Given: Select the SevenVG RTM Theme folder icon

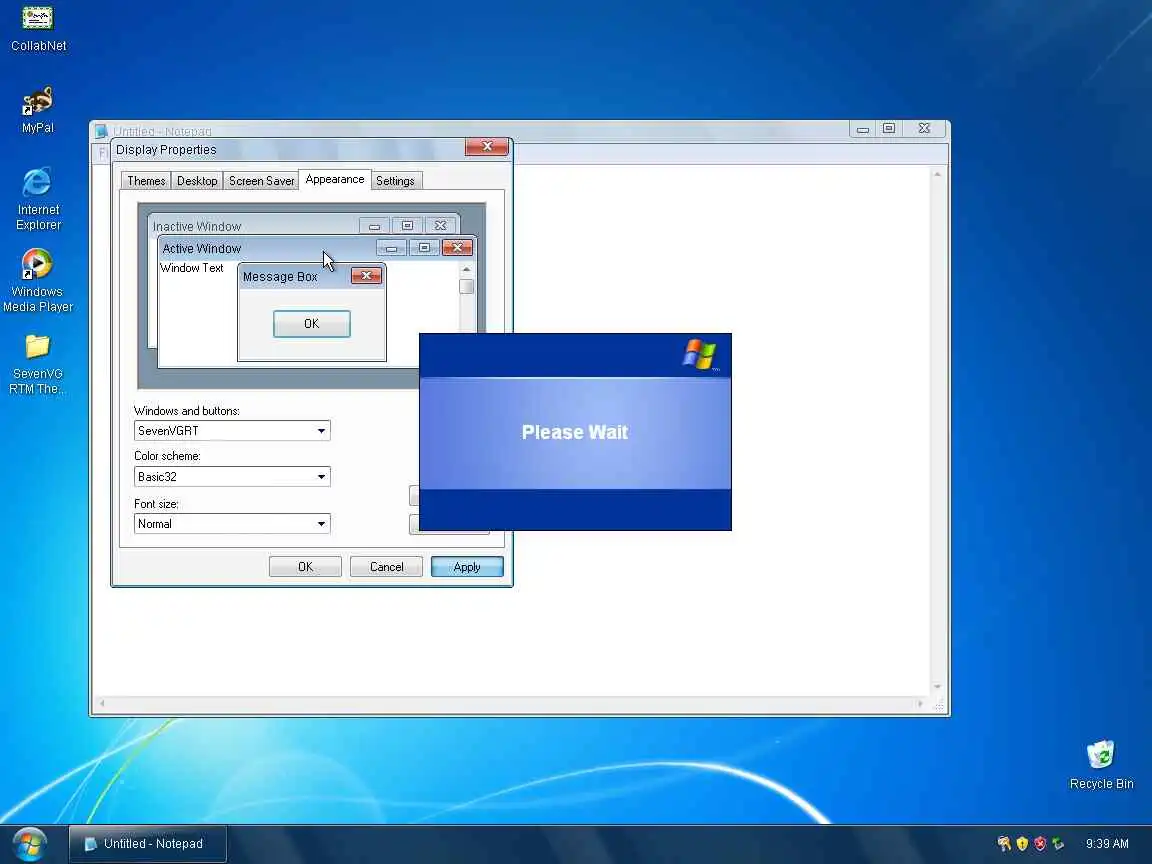Looking at the screenshot, I should pos(37,364).
